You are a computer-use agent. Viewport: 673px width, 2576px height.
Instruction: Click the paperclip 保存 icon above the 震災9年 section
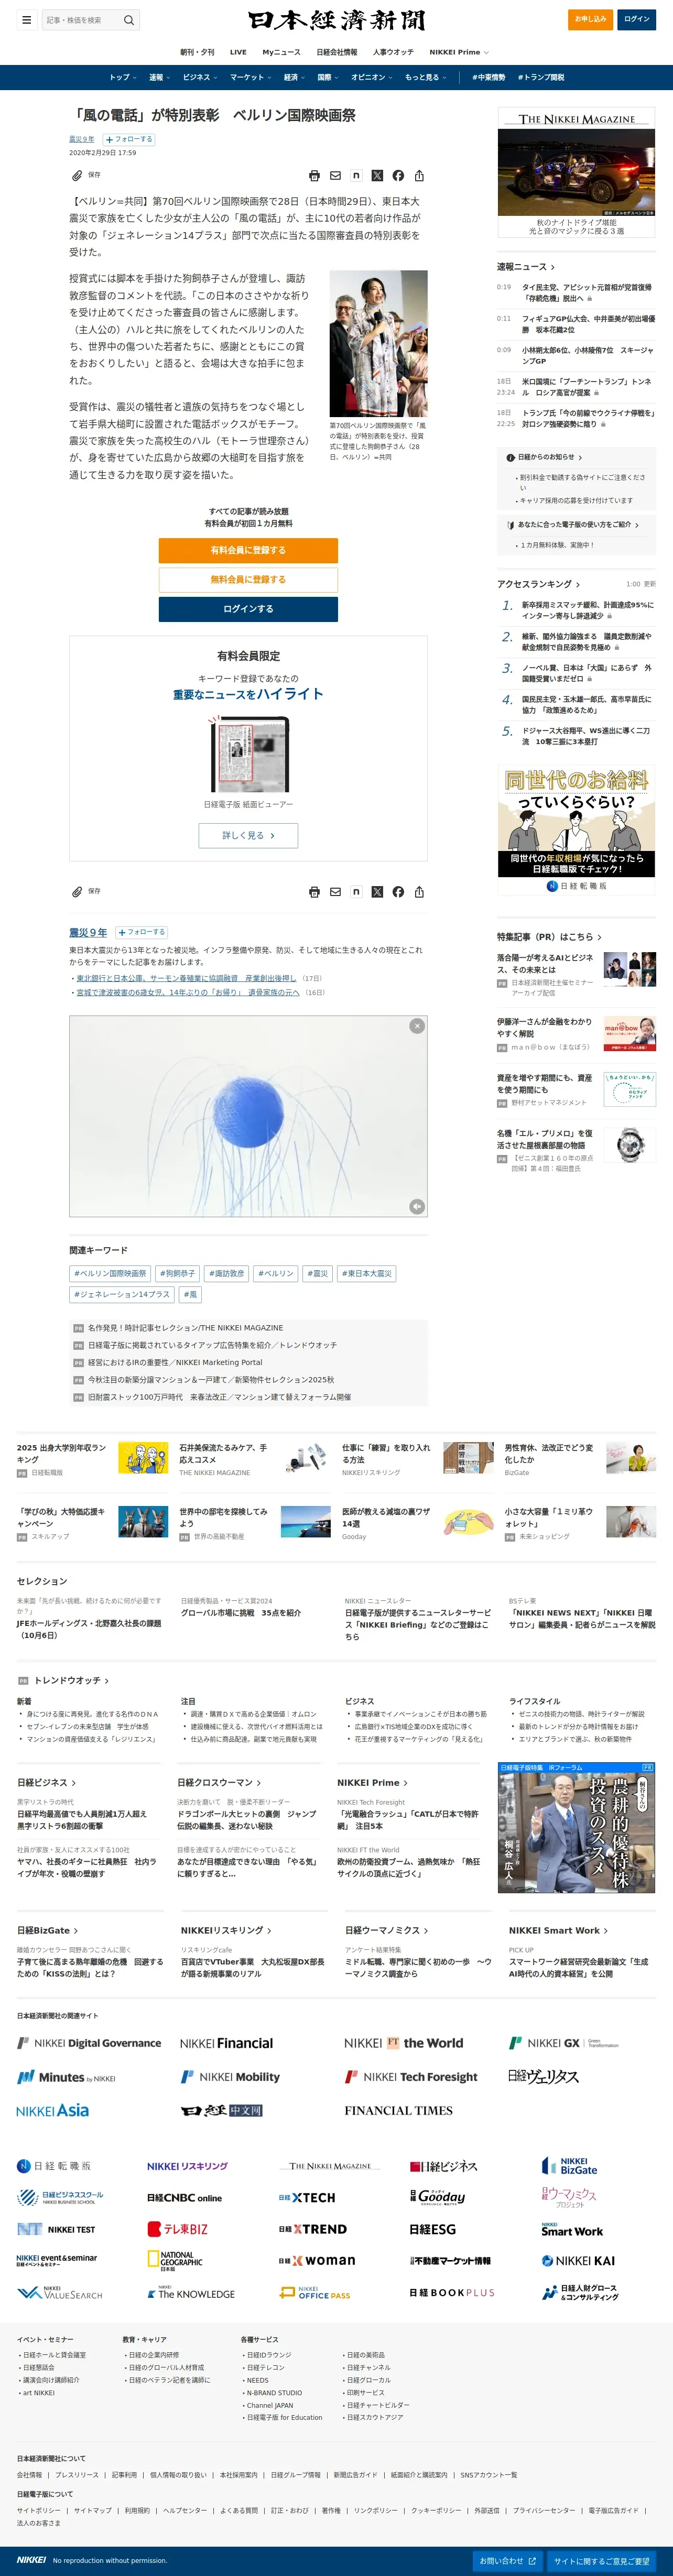click(77, 892)
